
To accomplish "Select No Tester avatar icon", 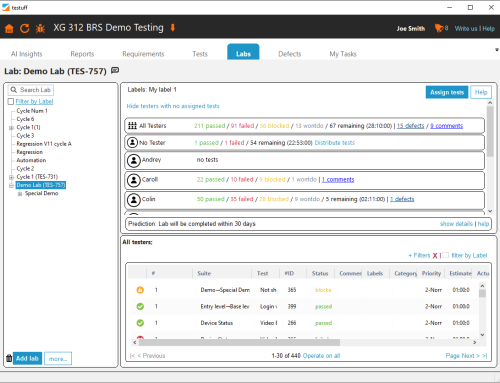I will (x=132, y=143).
